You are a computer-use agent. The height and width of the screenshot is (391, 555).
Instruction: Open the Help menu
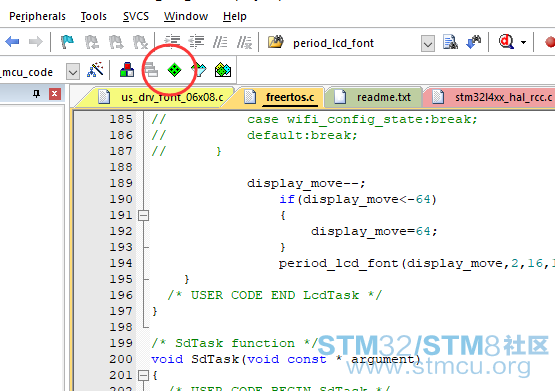tap(235, 16)
